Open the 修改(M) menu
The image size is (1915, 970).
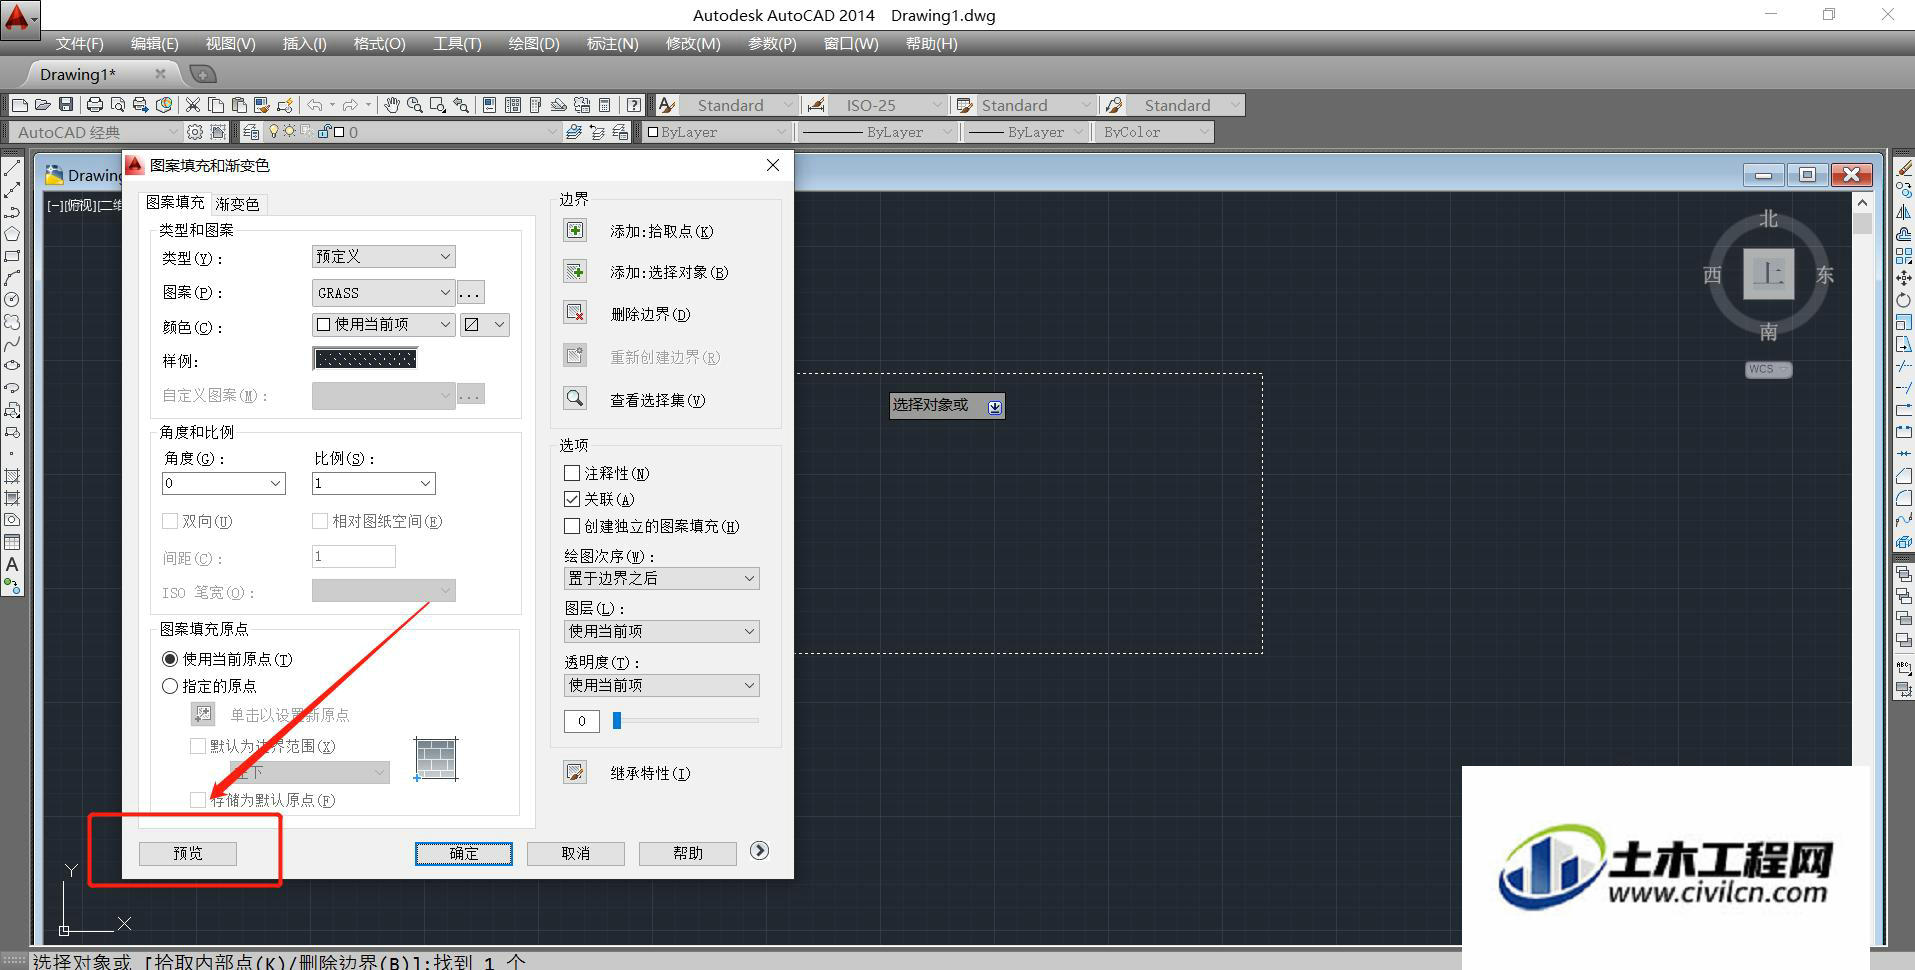(x=693, y=44)
